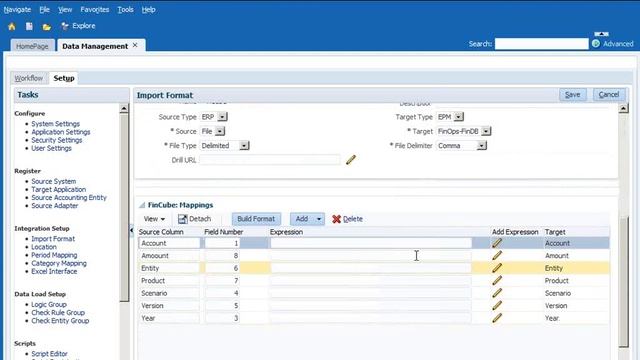The width and height of the screenshot is (640, 360).
Task: Click the Cancel button
Action: point(609,95)
